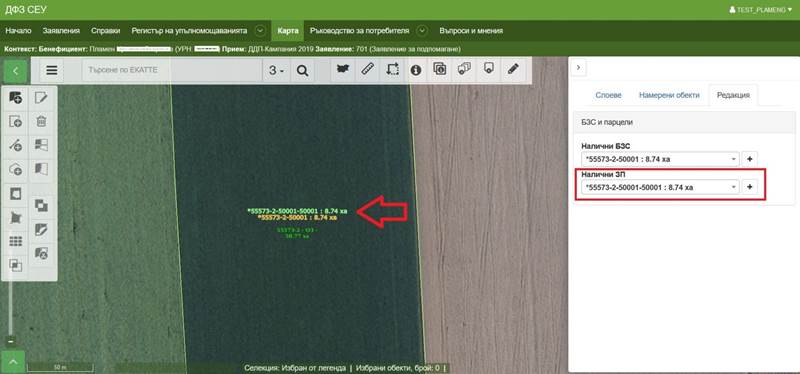Collapse the right panel with the chevron arrow
This screenshot has width=800, height=374.
[579, 67]
